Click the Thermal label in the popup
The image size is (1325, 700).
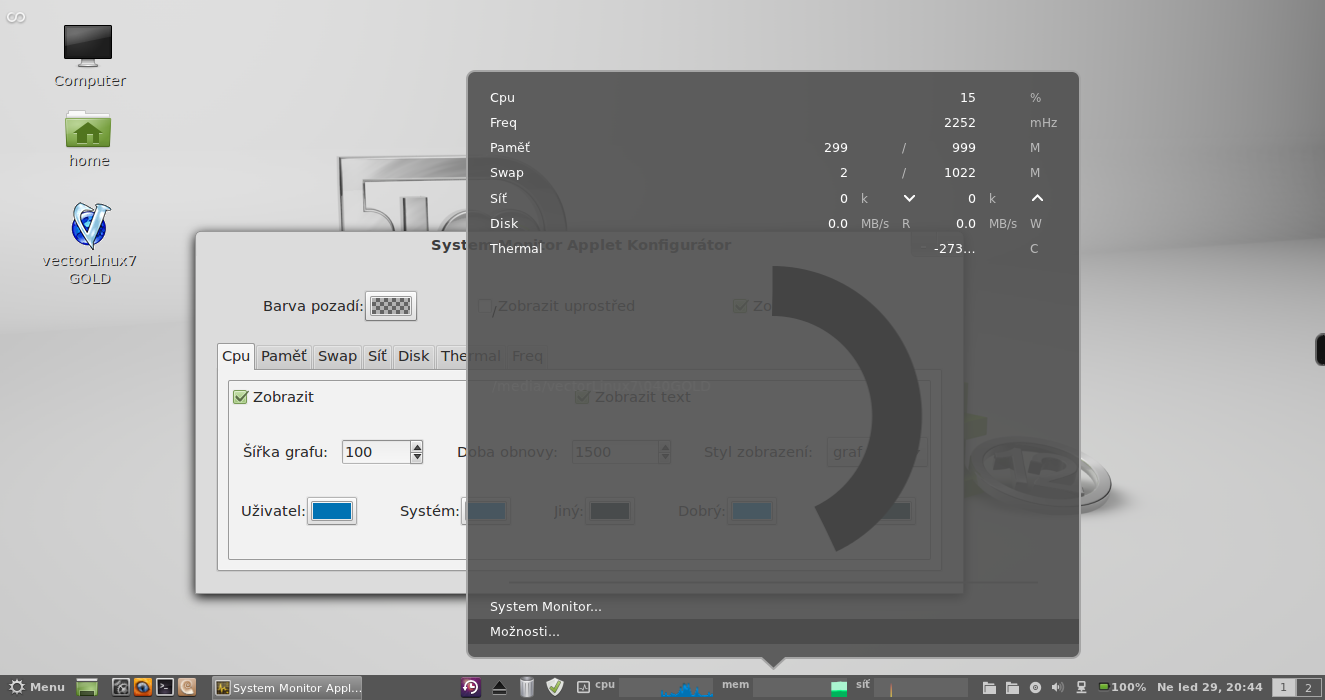(x=516, y=249)
